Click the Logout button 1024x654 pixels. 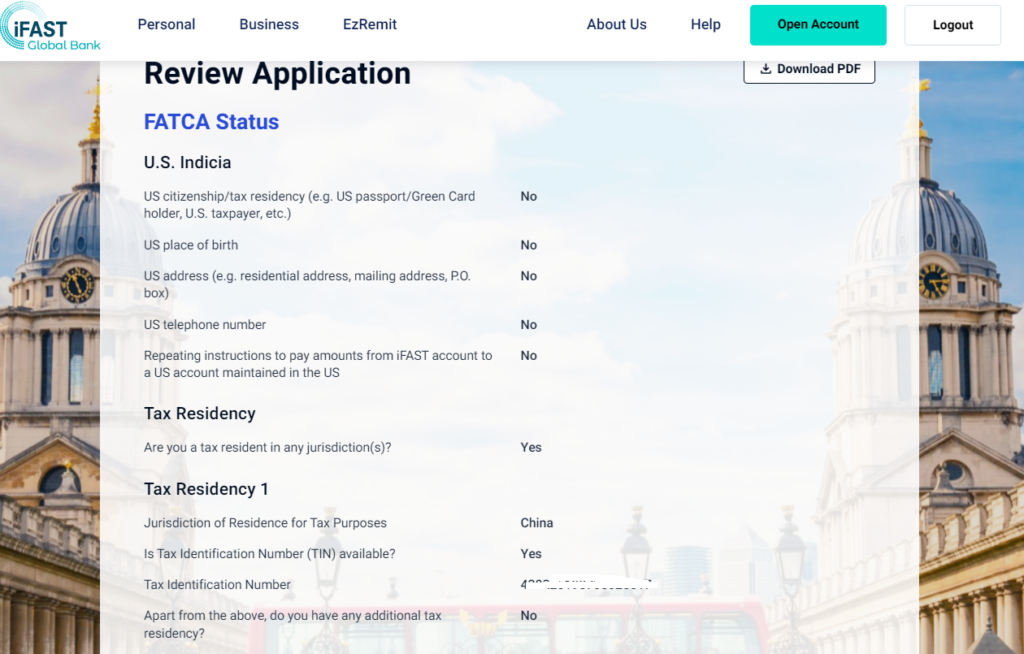click(952, 26)
